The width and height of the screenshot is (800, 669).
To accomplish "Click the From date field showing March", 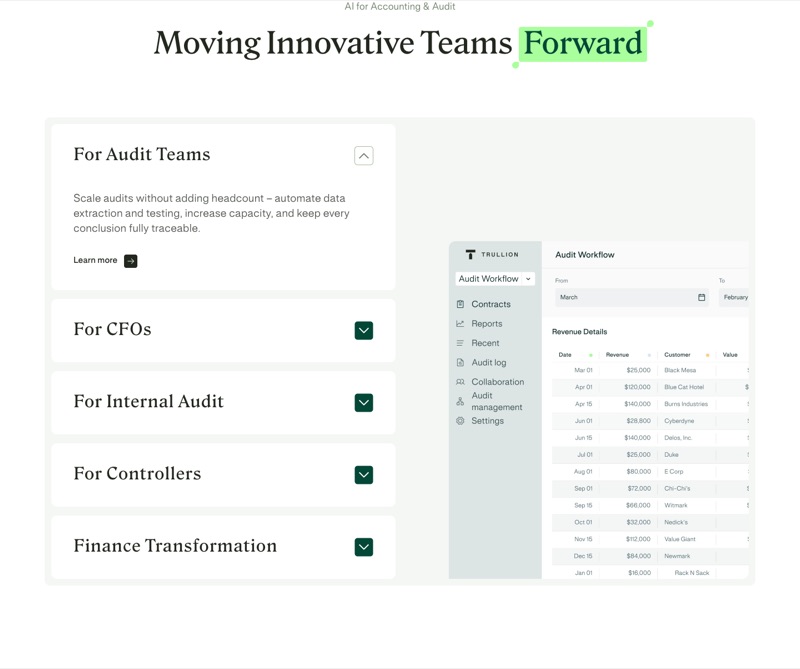I will point(632,298).
